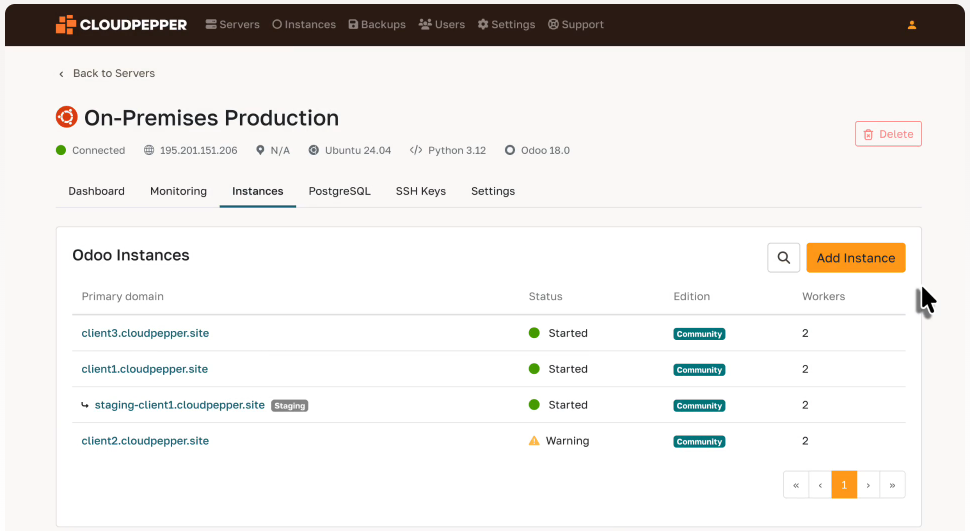Click the globe icon beside IP address
This screenshot has height=531, width=970.
150,151
